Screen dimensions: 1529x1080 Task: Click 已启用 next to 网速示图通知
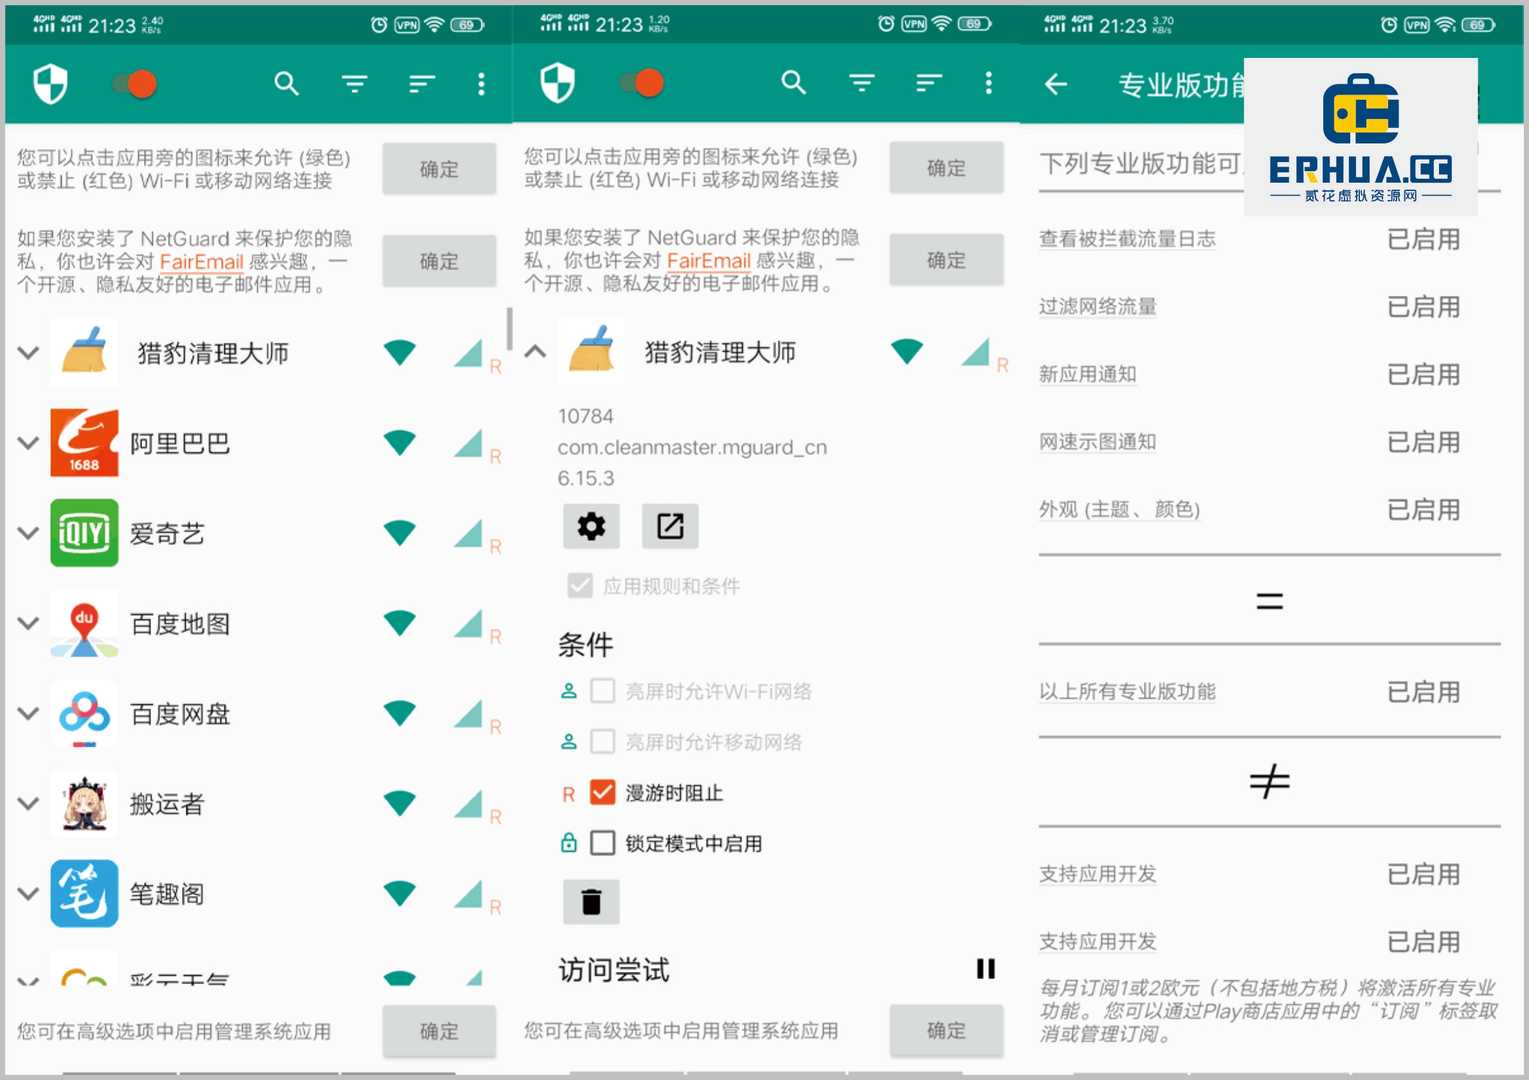pyautogui.click(x=1423, y=442)
